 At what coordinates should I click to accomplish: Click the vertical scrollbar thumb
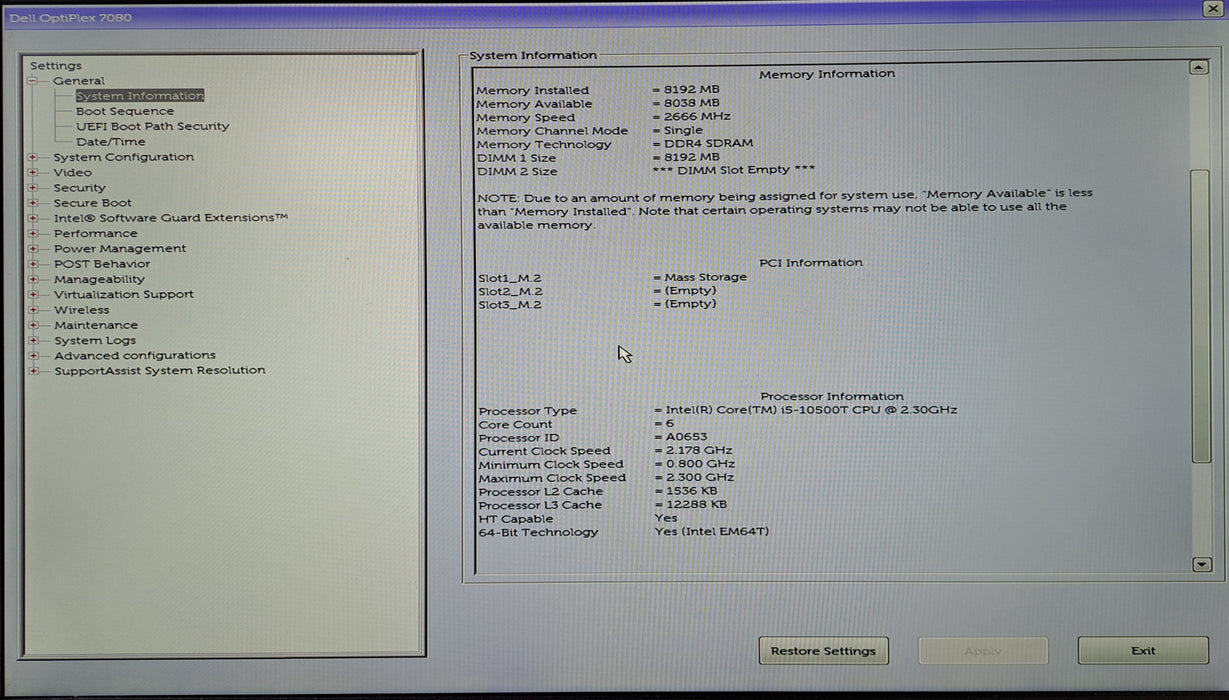[1202, 315]
